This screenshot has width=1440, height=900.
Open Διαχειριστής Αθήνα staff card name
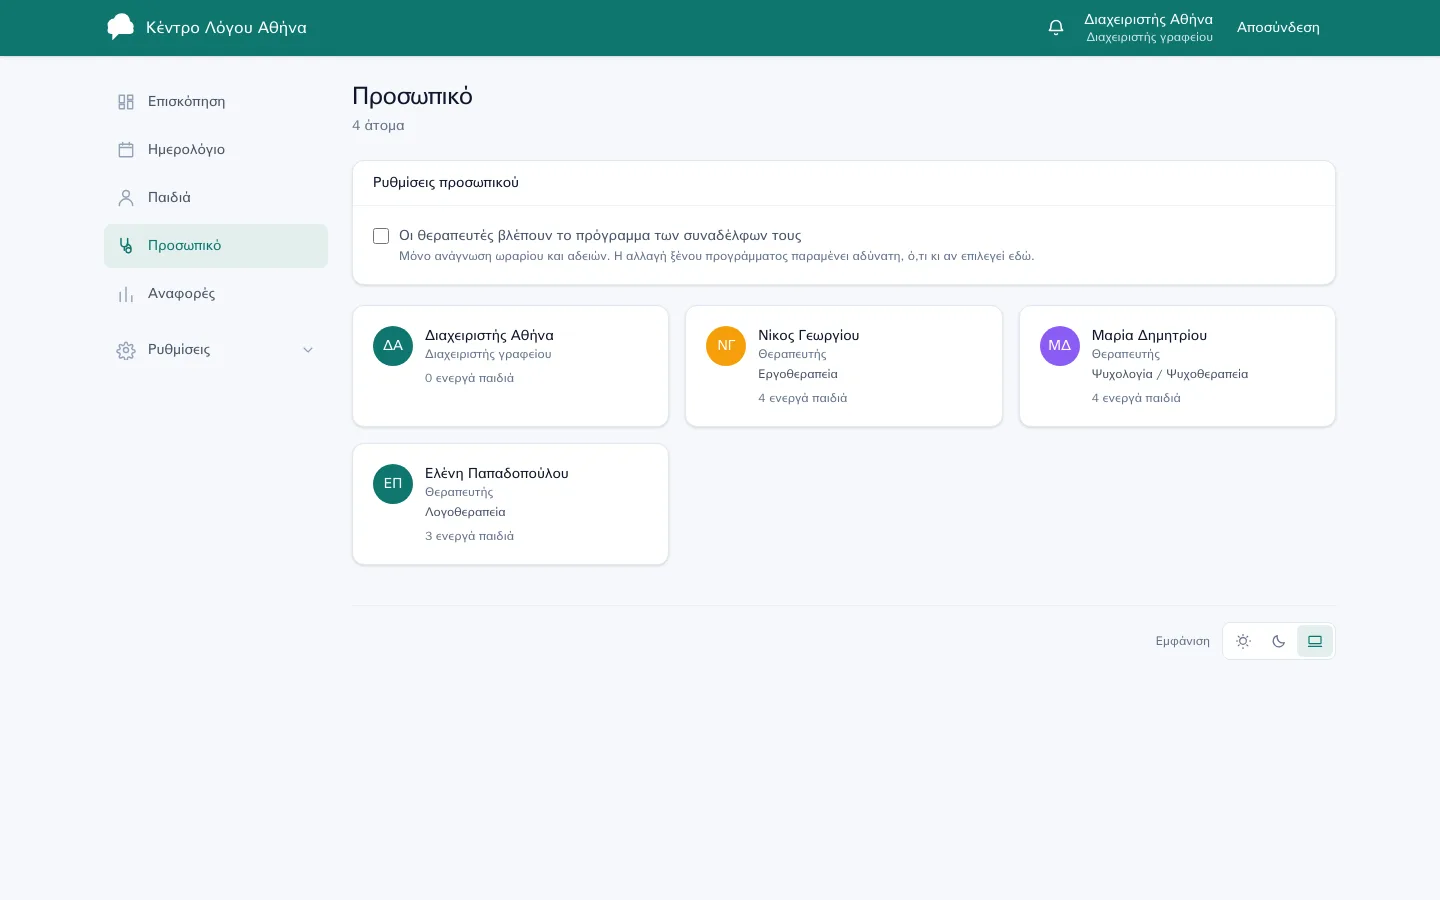(489, 335)
